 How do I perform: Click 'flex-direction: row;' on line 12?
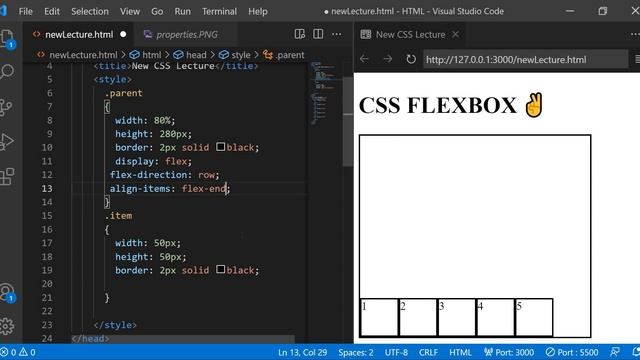tap(164, 175)
